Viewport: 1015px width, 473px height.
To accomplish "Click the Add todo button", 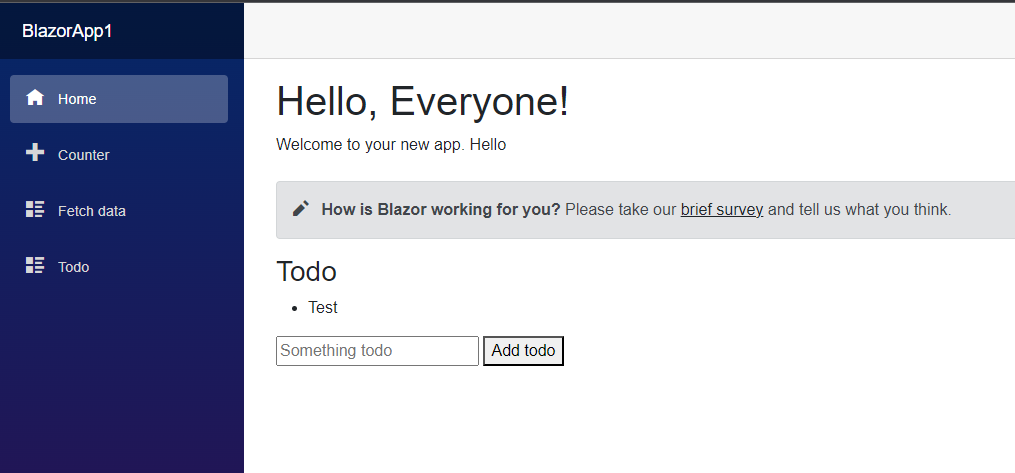I will (x=523, y=351).
